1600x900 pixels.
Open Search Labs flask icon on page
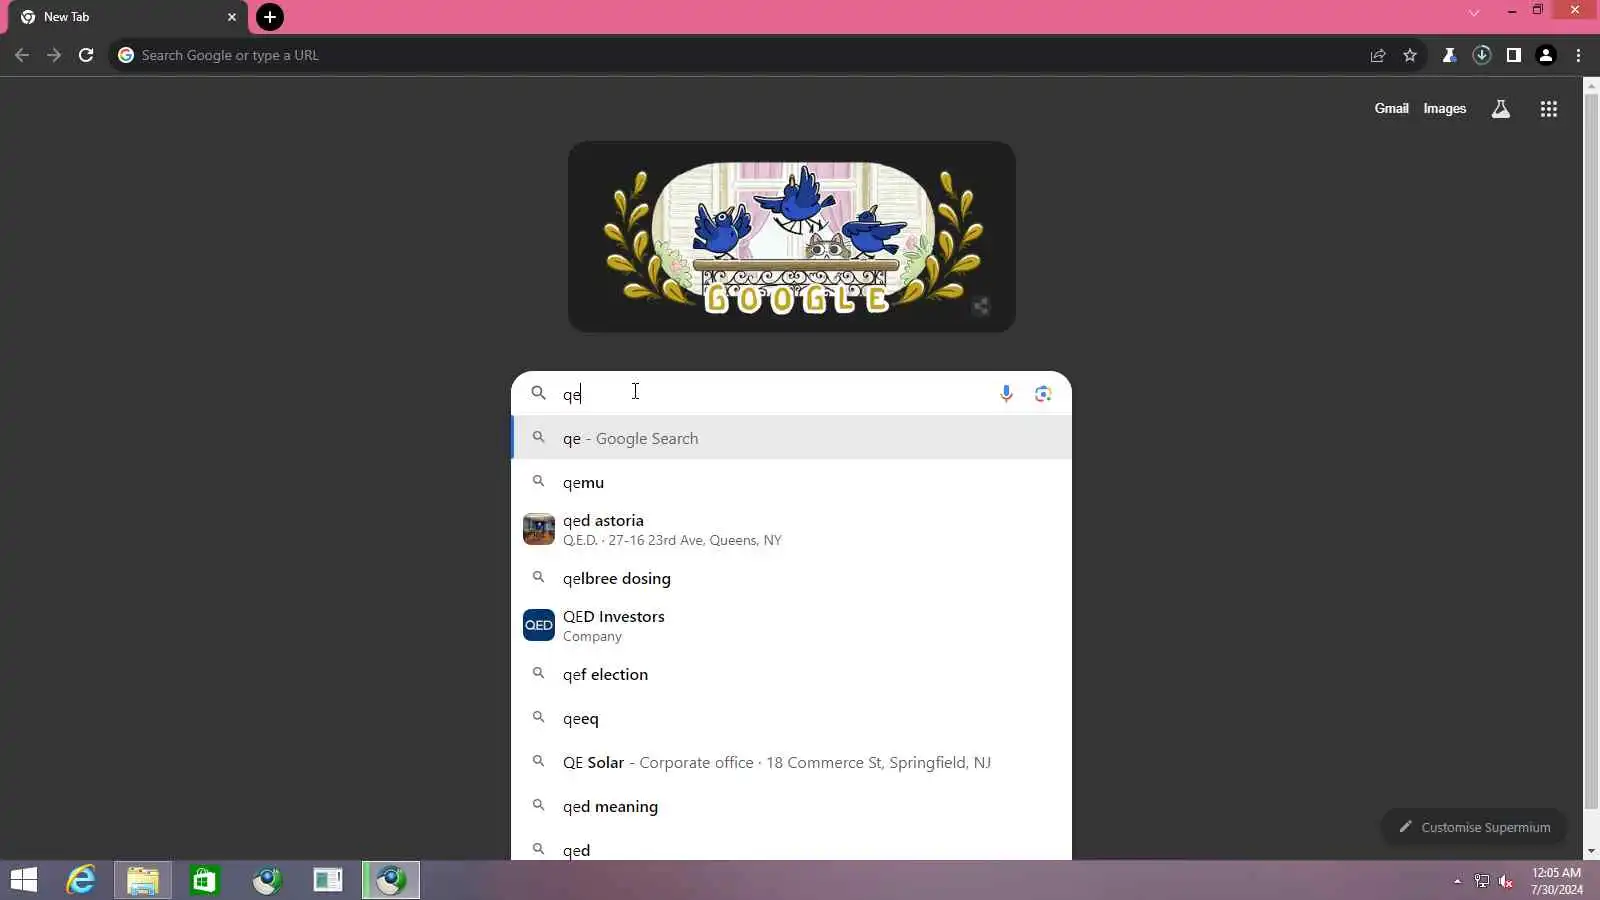click(1501, 109)
